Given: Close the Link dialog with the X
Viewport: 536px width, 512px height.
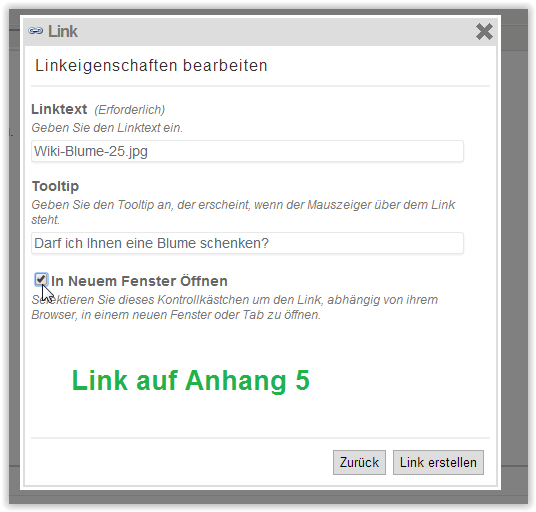Looking at the screenshot, I should (x=484, y=31).
